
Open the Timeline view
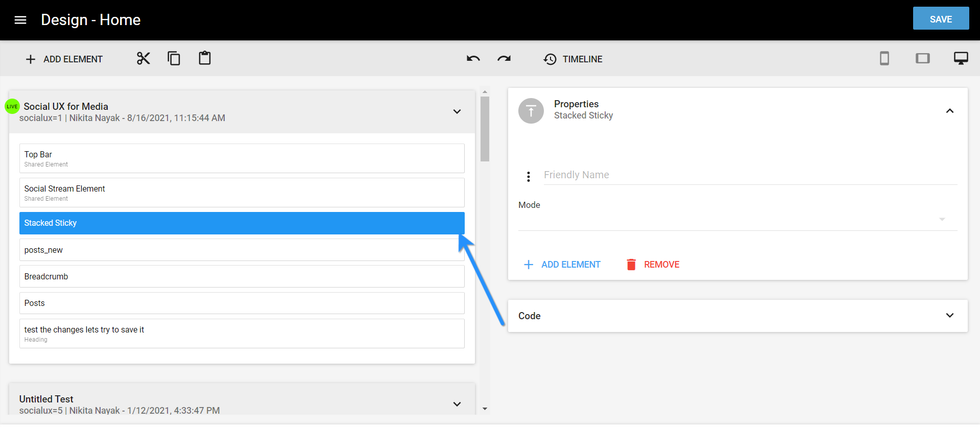573,59
